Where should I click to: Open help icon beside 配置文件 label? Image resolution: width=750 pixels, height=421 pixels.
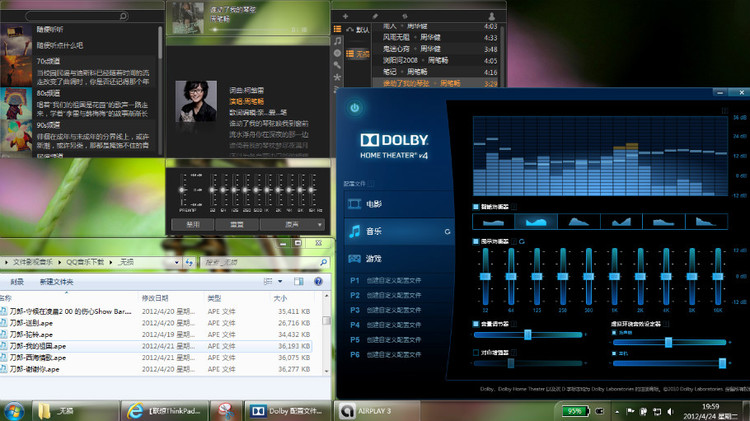coord(371,183)
